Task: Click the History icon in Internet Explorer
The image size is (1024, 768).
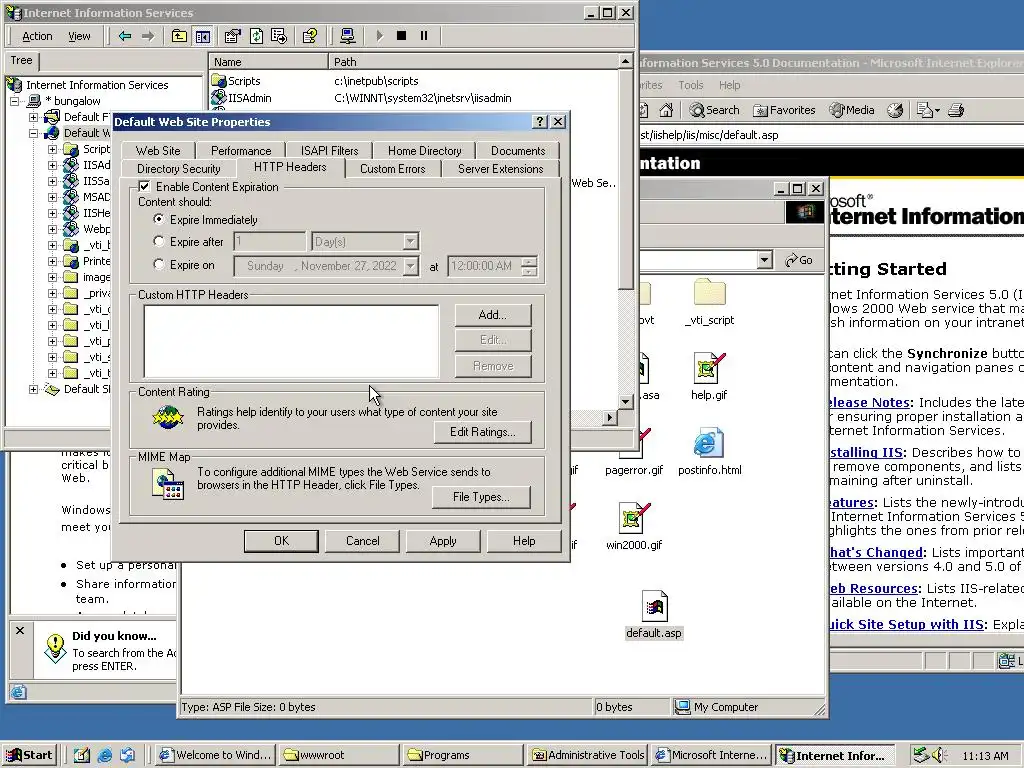Action: pos(895,110)
